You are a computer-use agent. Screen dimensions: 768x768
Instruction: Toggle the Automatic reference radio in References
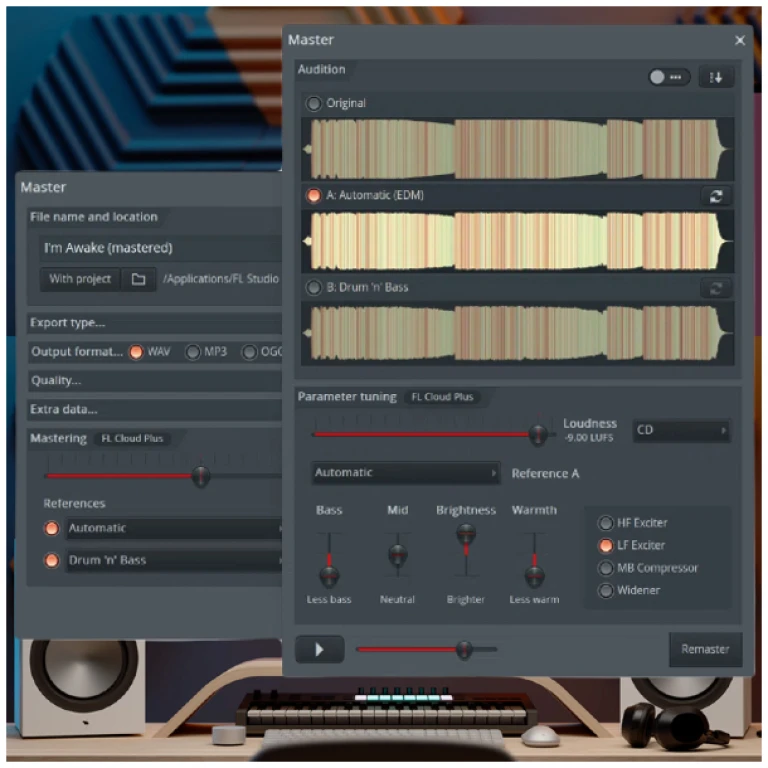(x=51, y=528)
